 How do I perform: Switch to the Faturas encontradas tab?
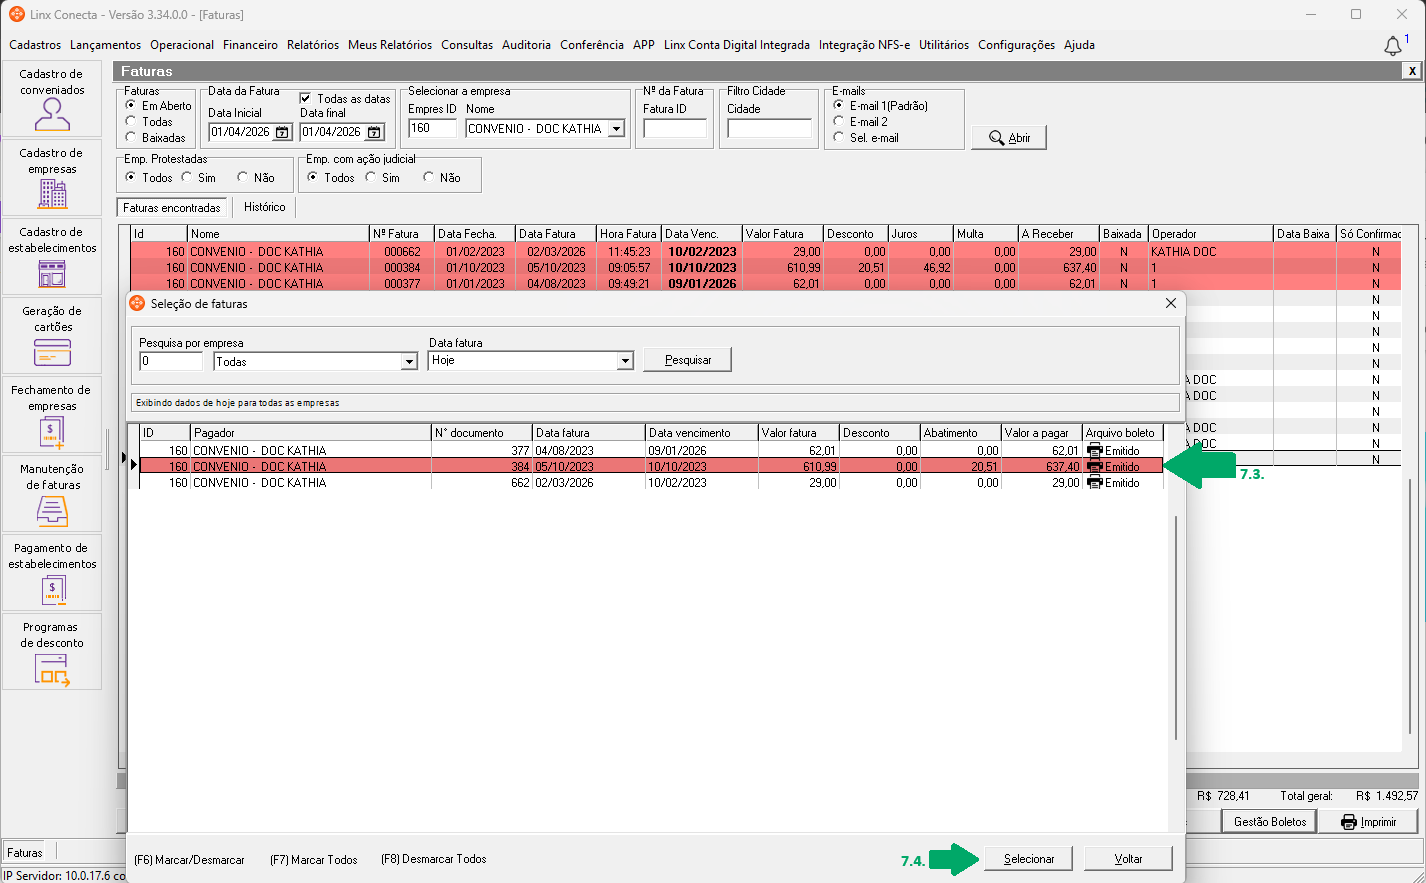[x=172, y=208]
